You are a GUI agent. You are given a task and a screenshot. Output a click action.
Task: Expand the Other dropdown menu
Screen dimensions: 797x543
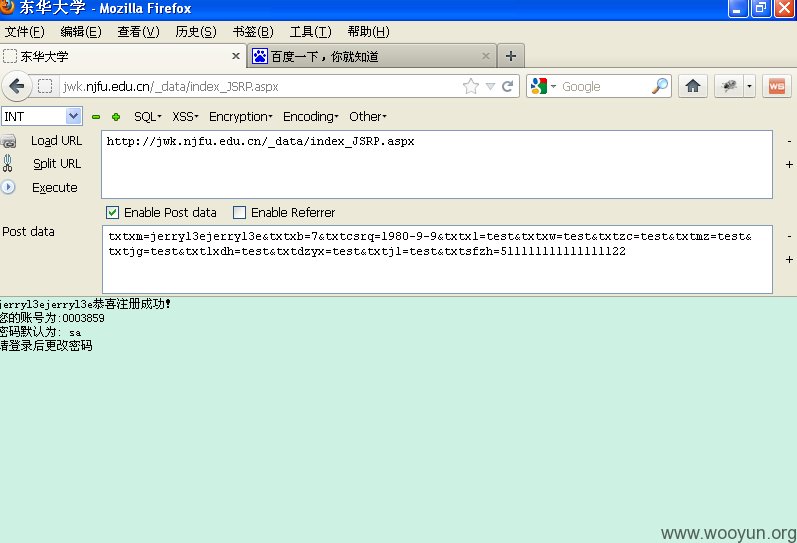[x=368, y=117]
